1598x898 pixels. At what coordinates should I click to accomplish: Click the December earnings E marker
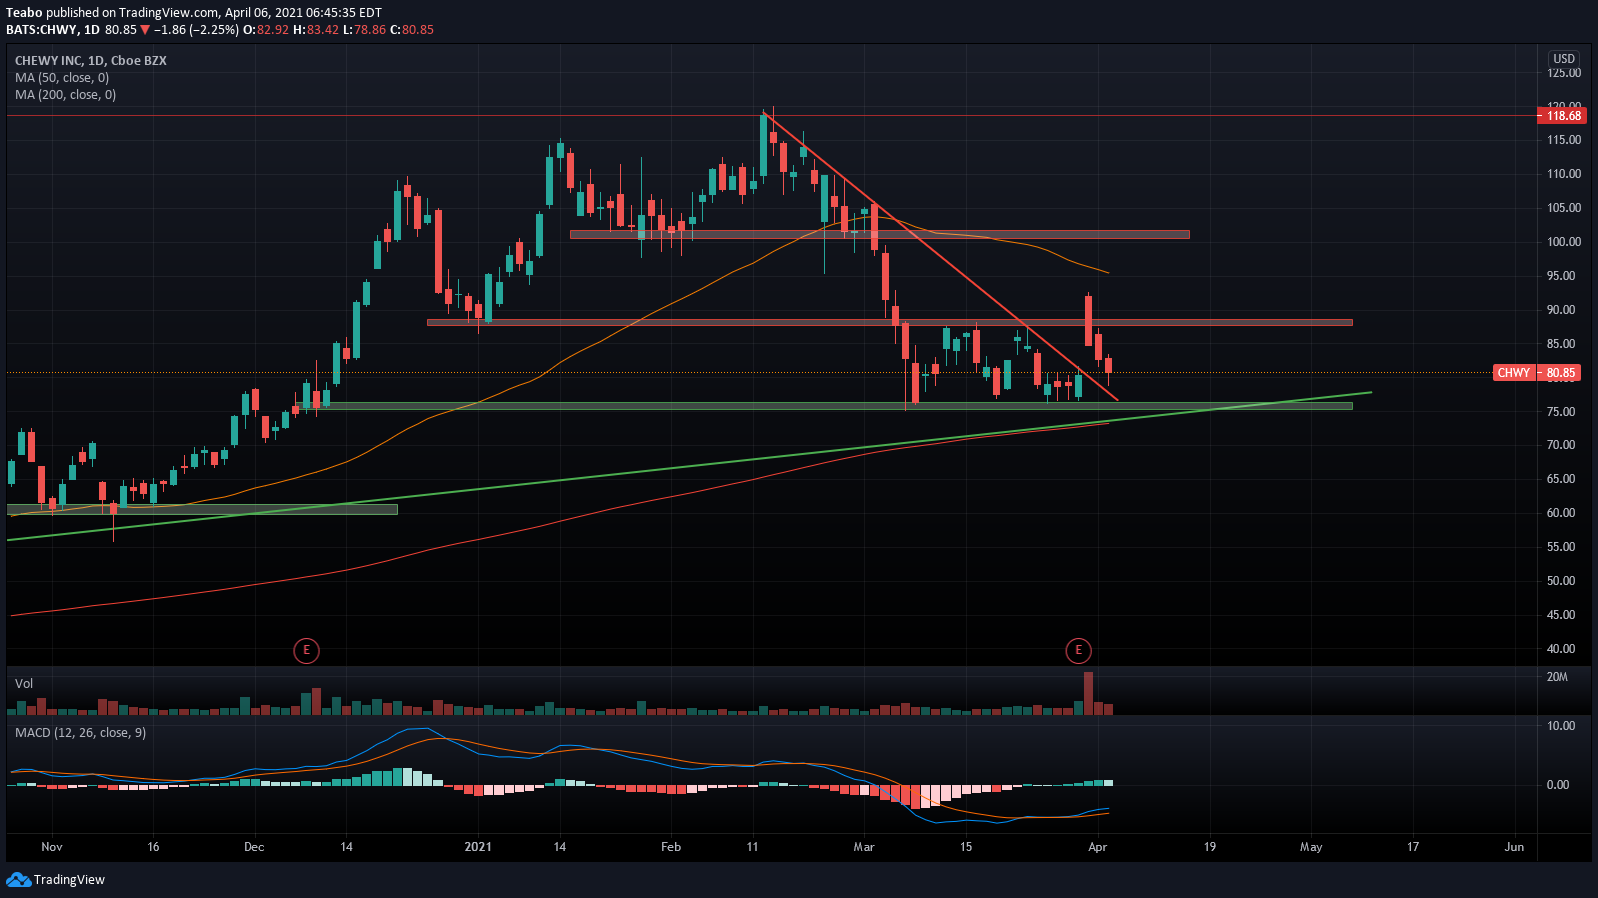[x=306, y=651]
